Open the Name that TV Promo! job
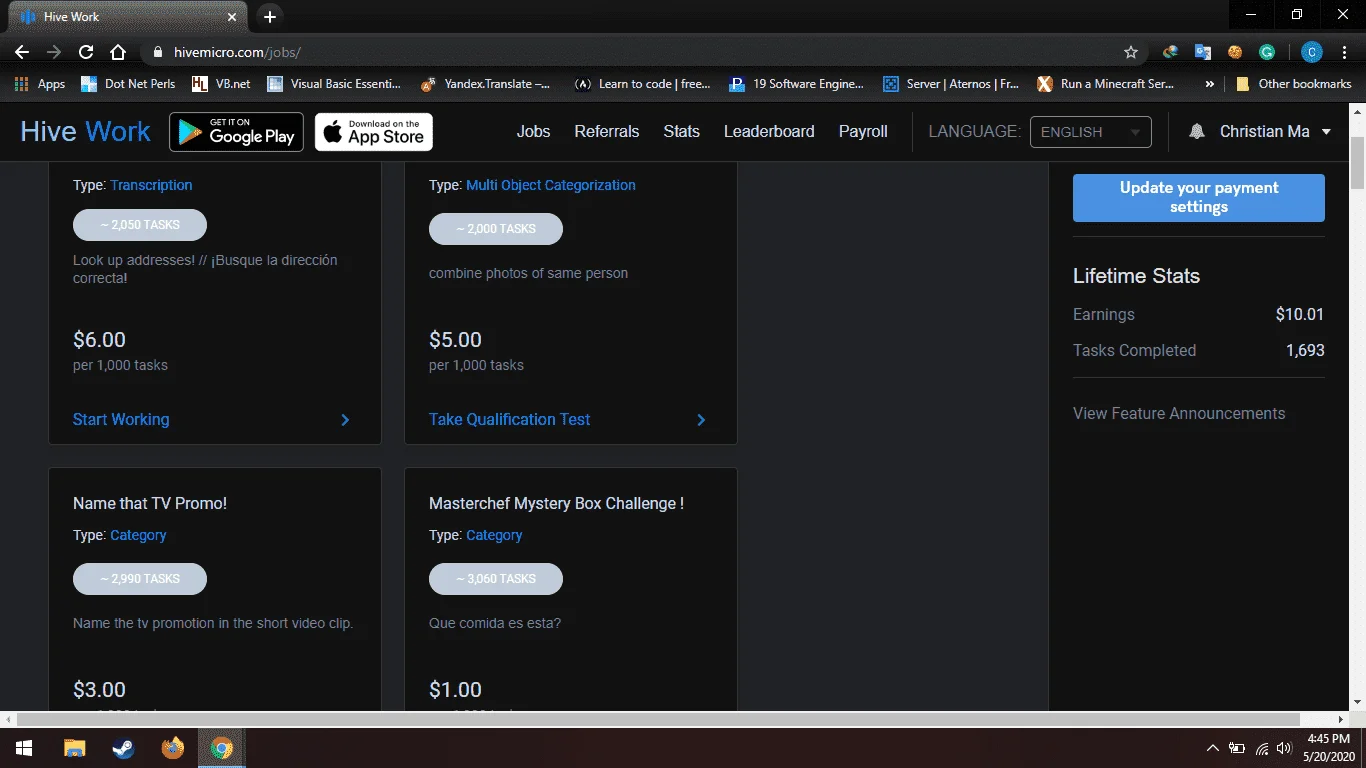The width and height of the screenshot is (1366, 768). [150, 503]
